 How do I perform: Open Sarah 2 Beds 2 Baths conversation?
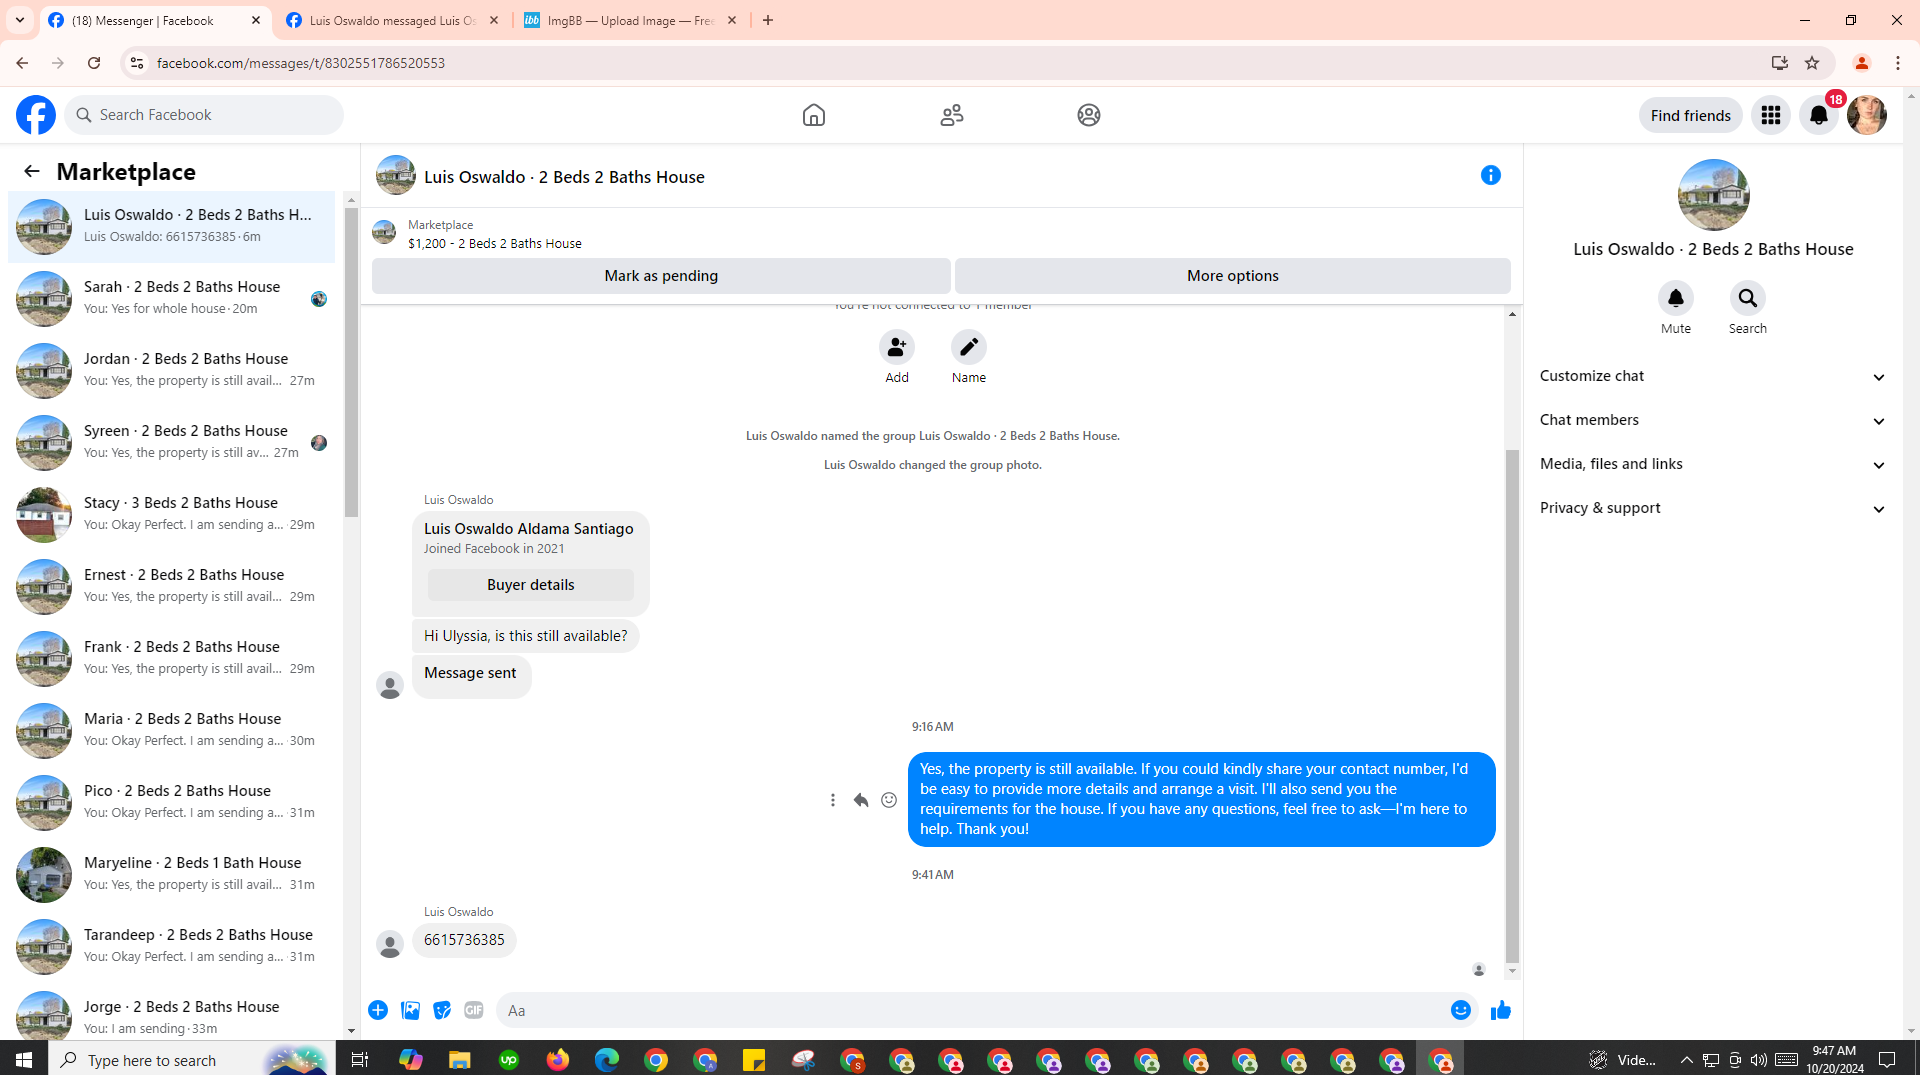click(x=172, y=298)
